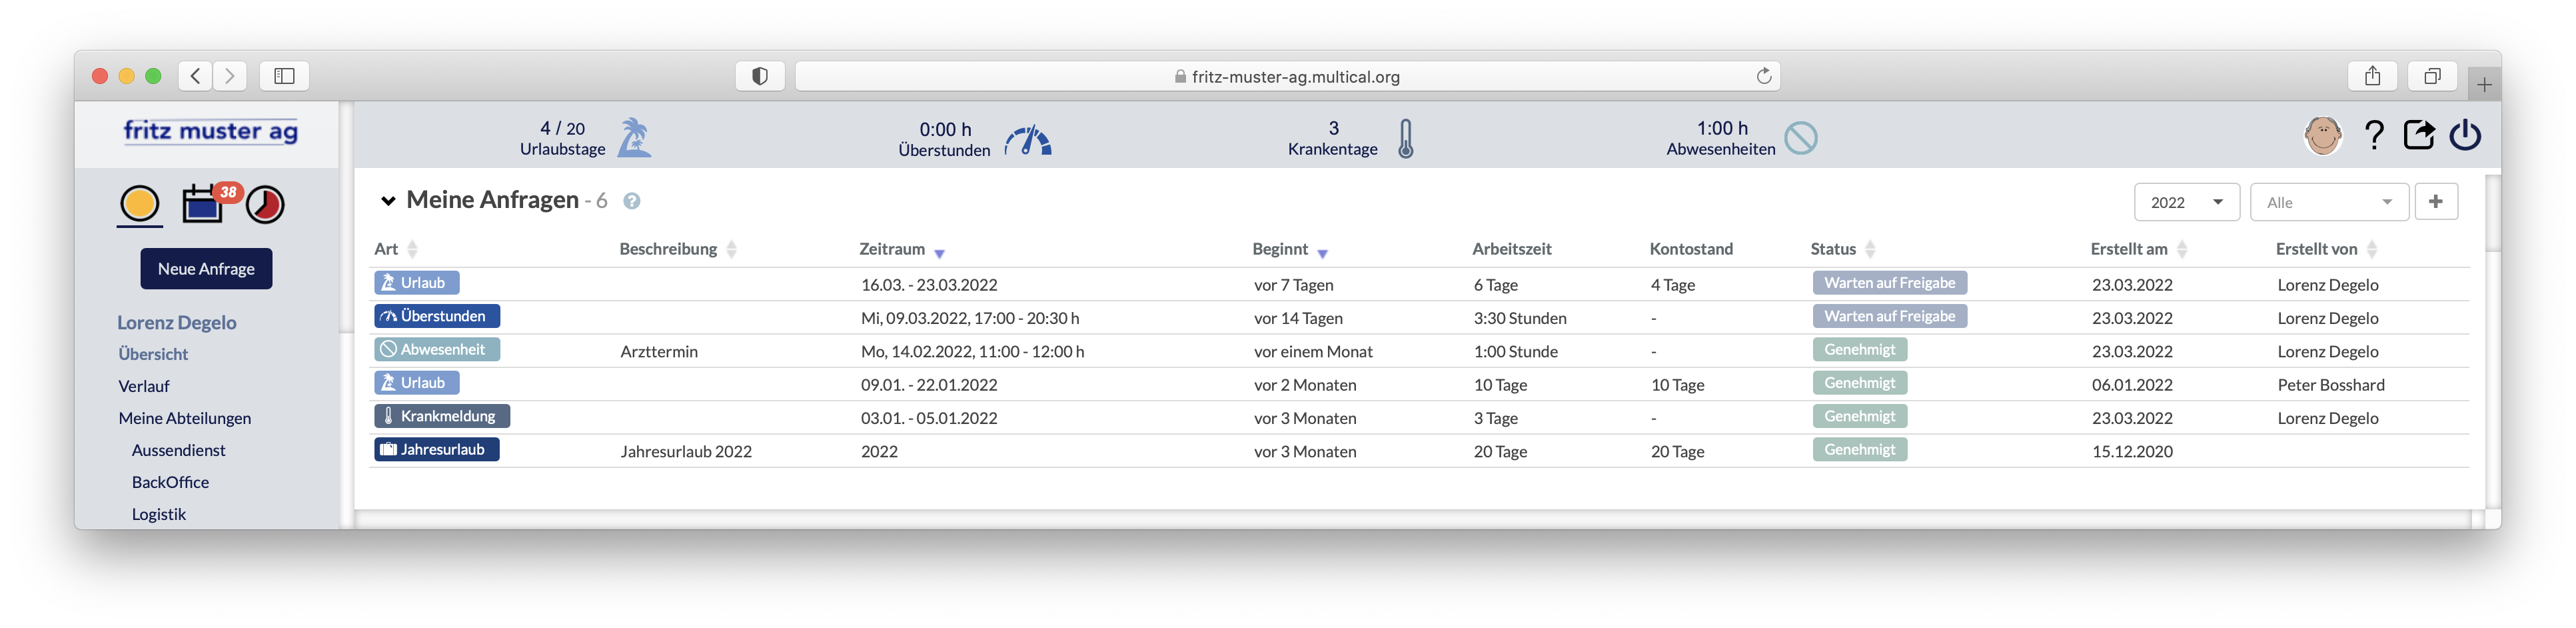Open help via question mark icon
This screenshot has width=2576, height=628.
point(2374,135)
